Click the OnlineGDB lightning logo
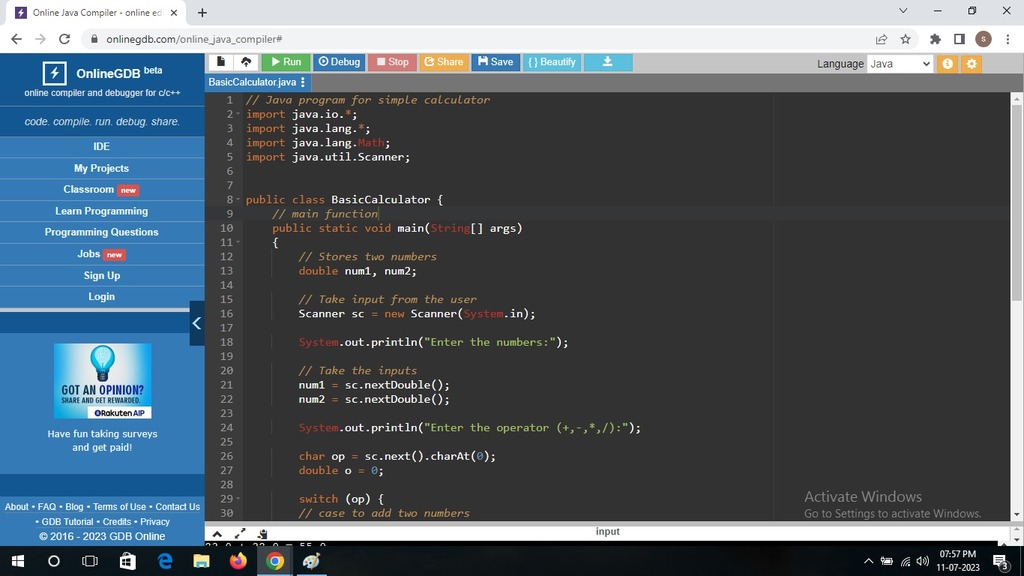This screenshot has width=1024, height=576. tap(54, 73)
